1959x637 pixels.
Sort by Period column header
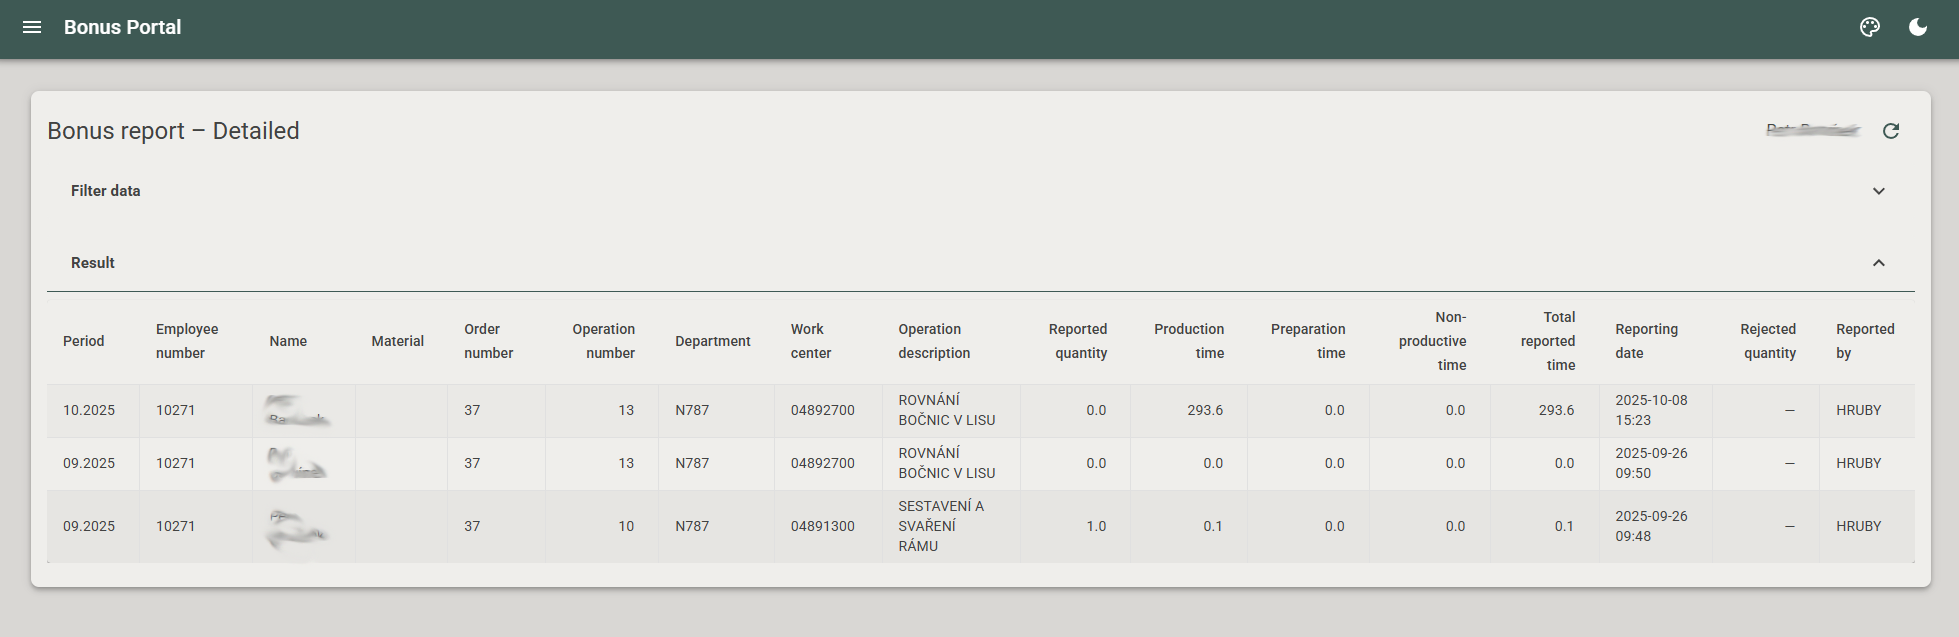83,341
